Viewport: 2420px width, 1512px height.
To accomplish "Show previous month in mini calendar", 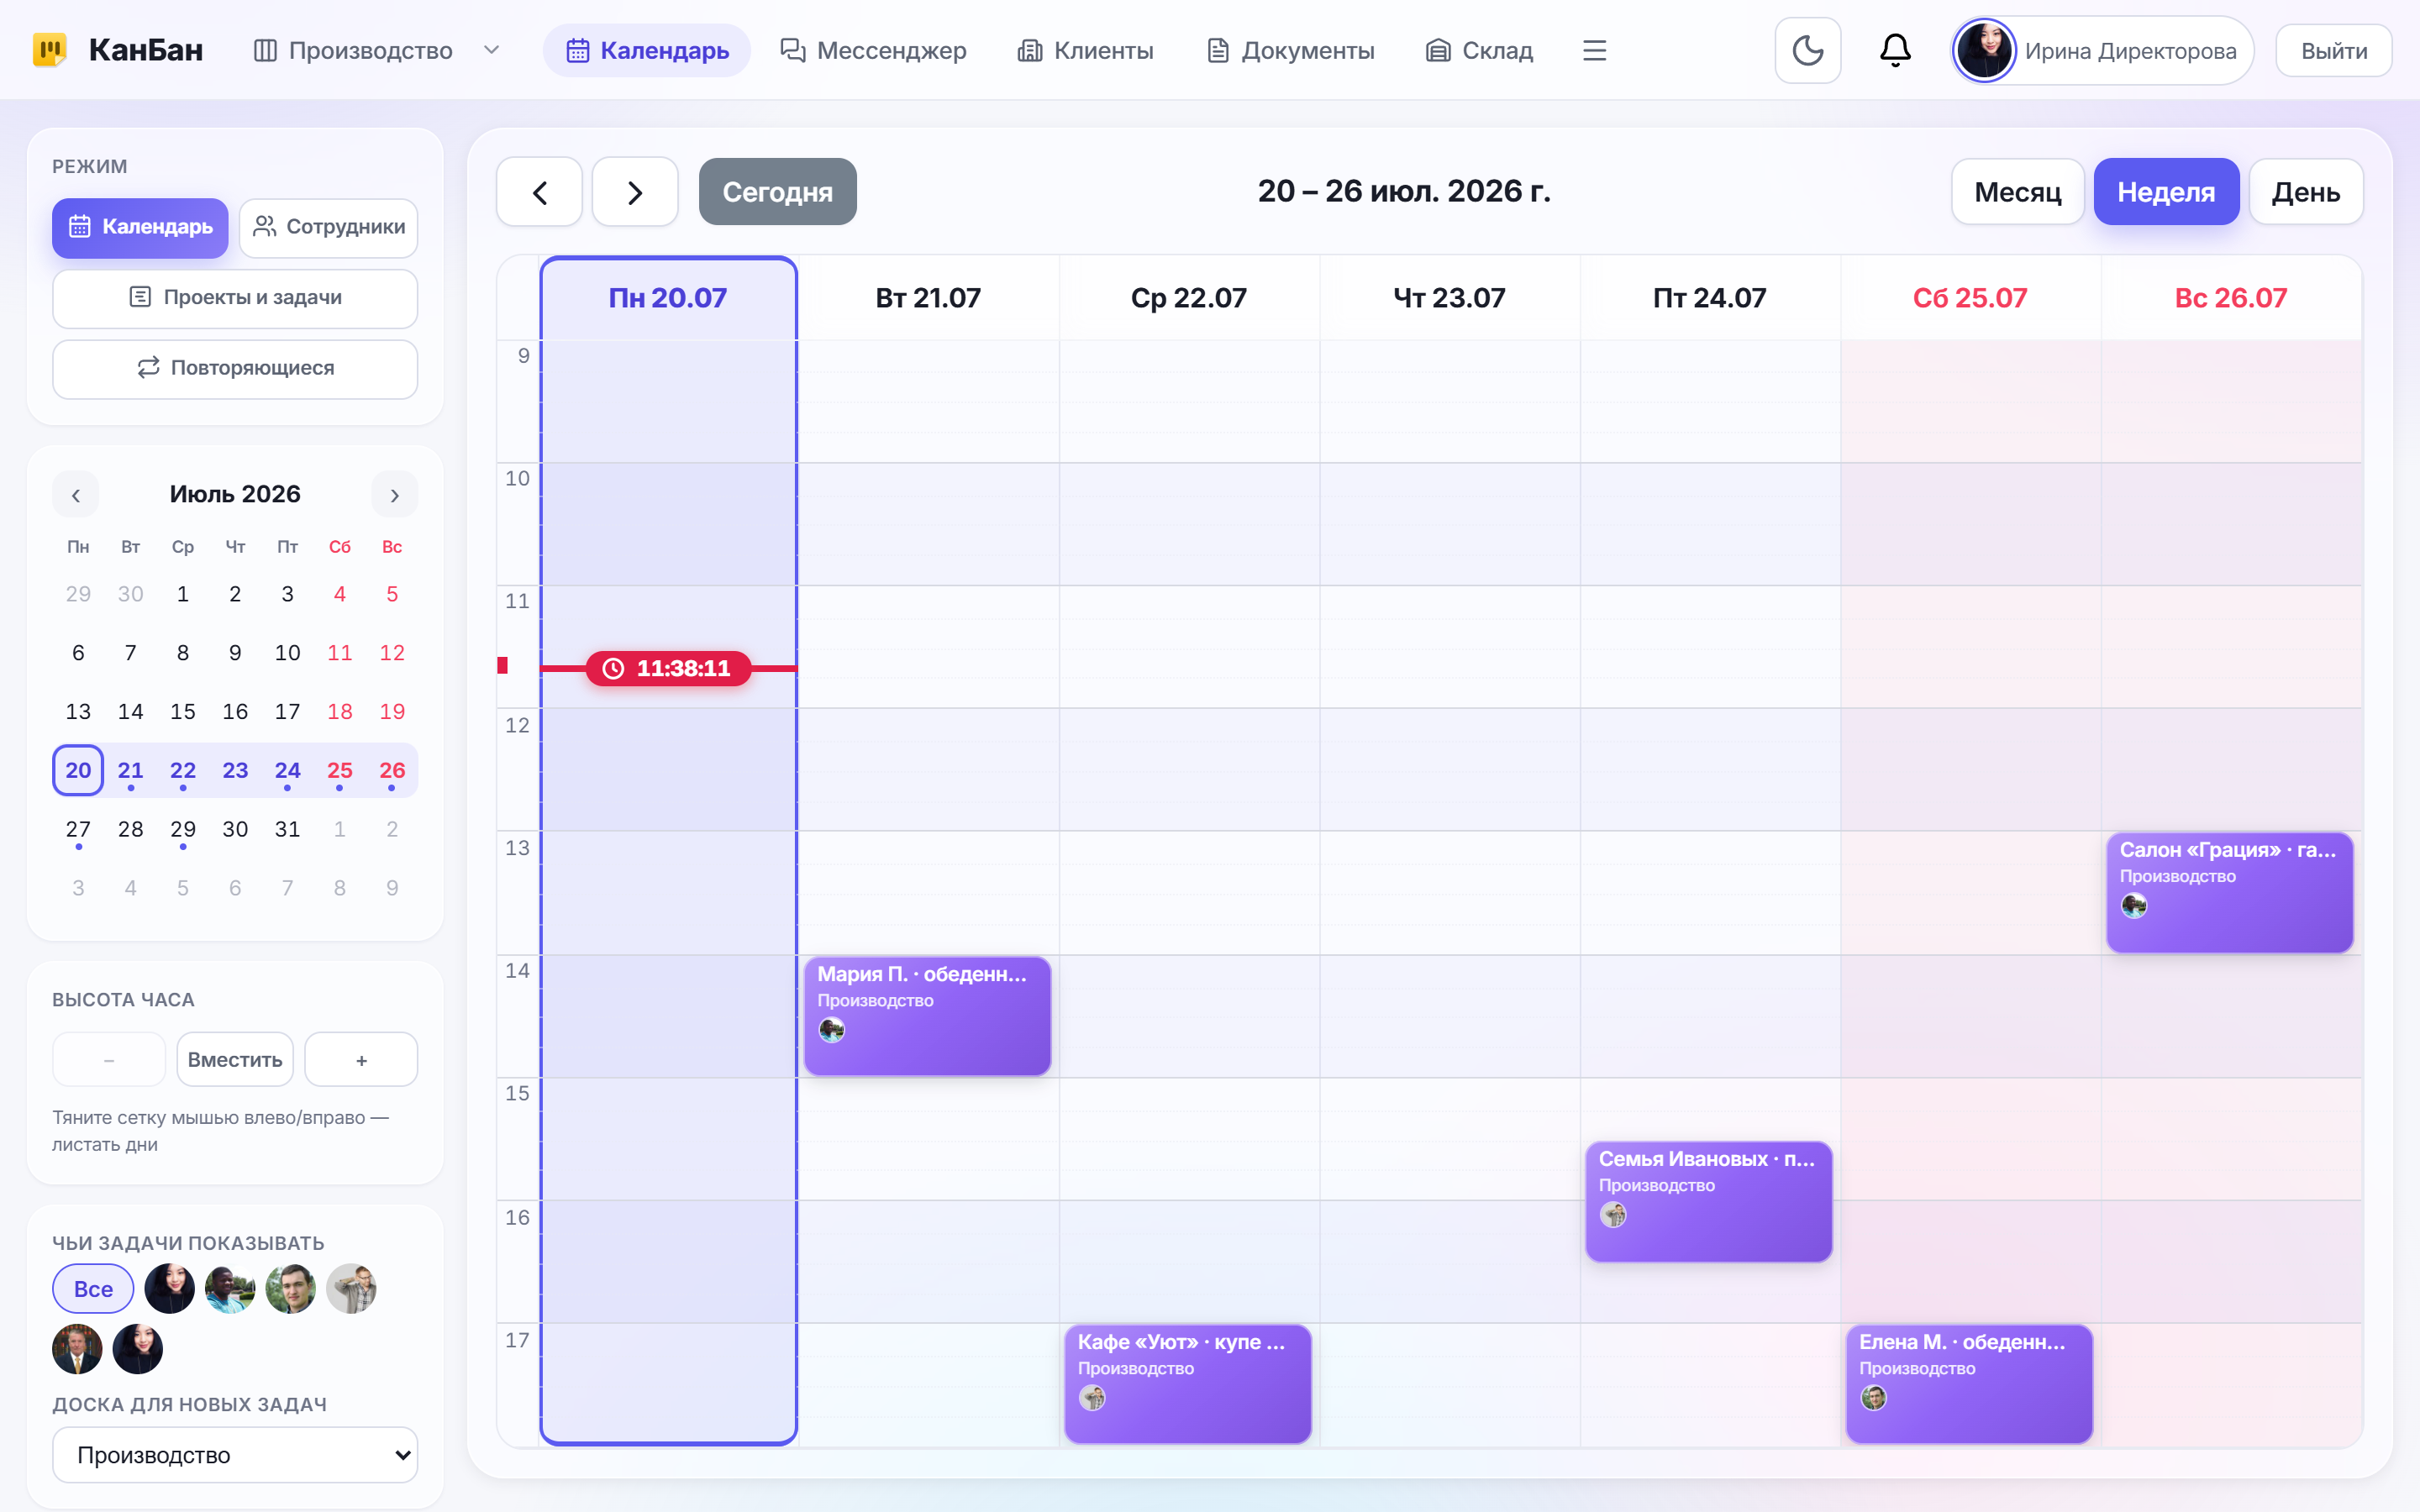I will (76, 495).
